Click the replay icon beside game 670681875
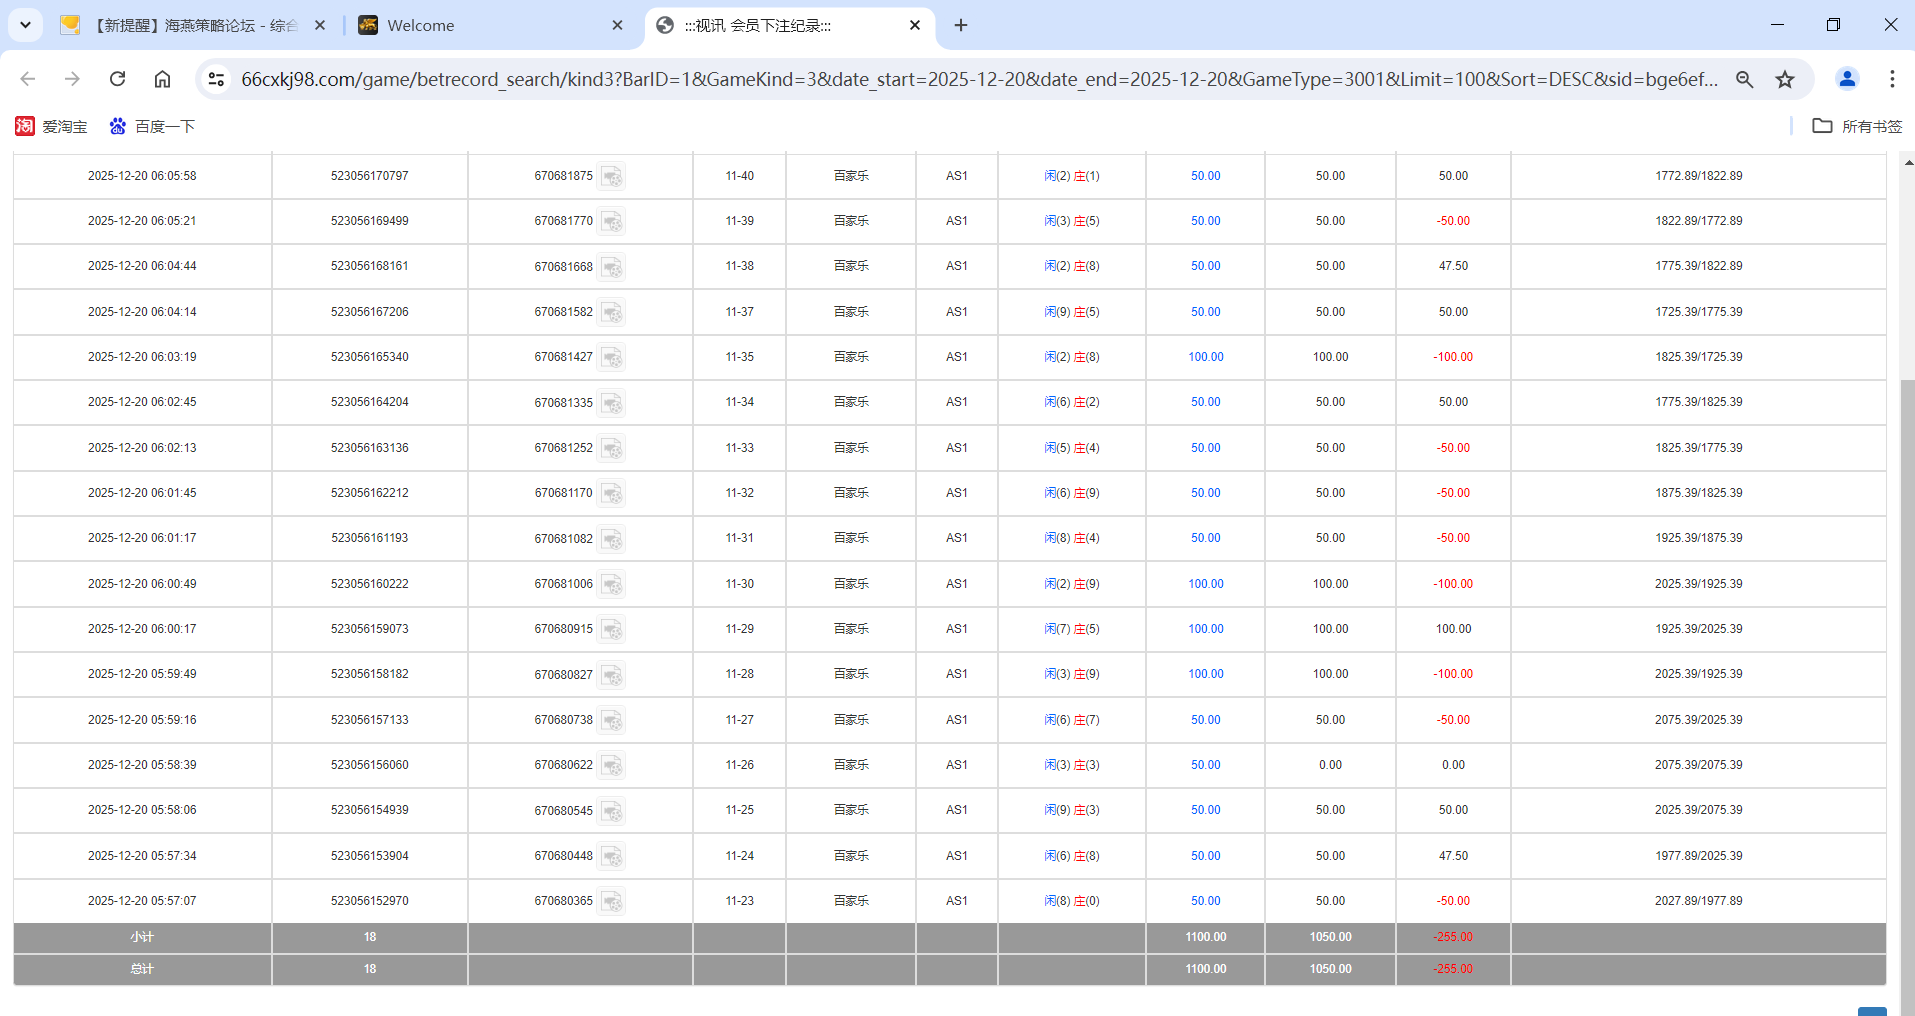Viewport: 1915px width, 1016px height. pos(613,177)
